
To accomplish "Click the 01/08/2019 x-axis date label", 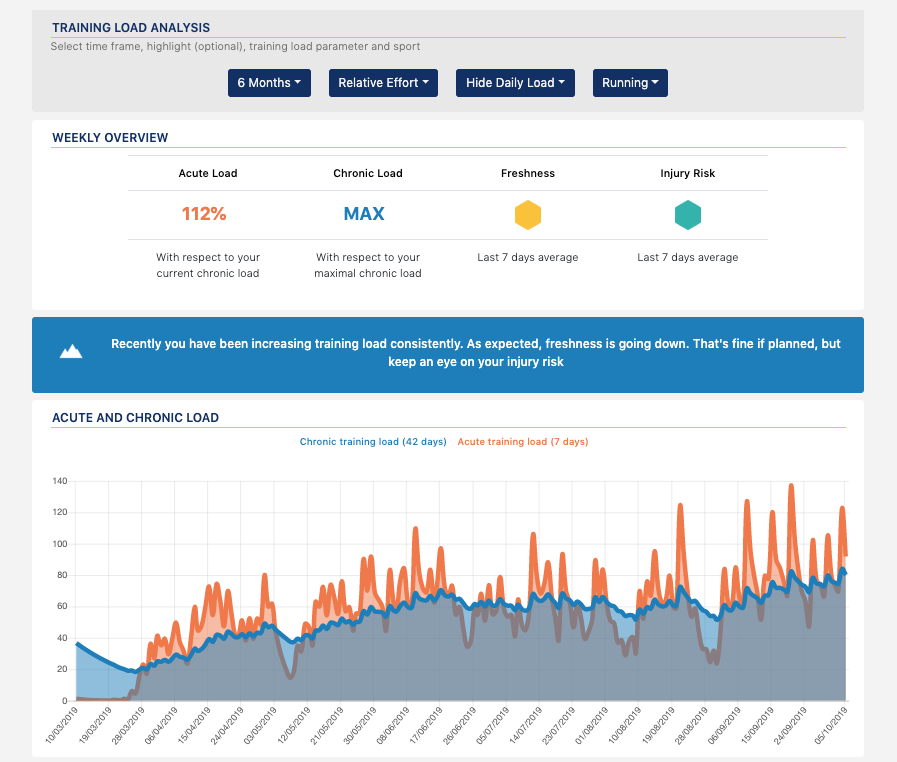I will (592, 725).
